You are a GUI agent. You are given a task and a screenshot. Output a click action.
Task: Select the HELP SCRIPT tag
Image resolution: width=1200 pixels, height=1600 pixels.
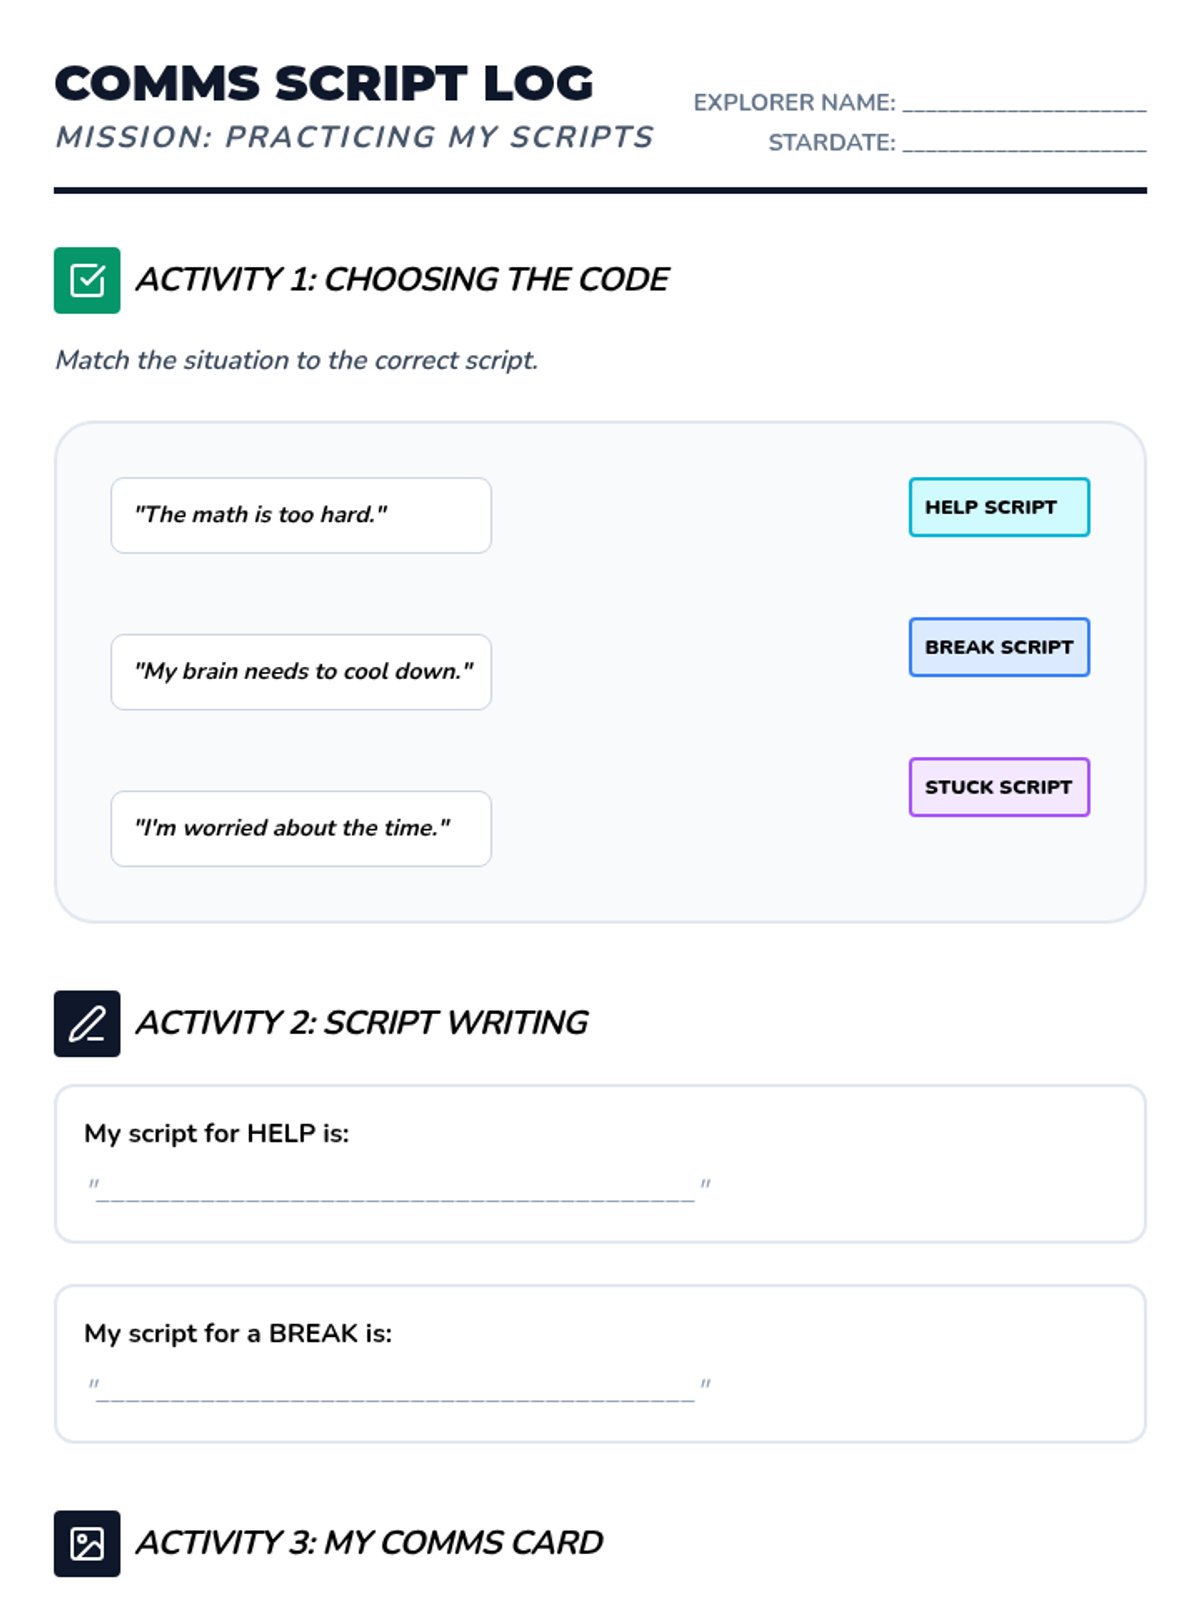pos(998,507)
